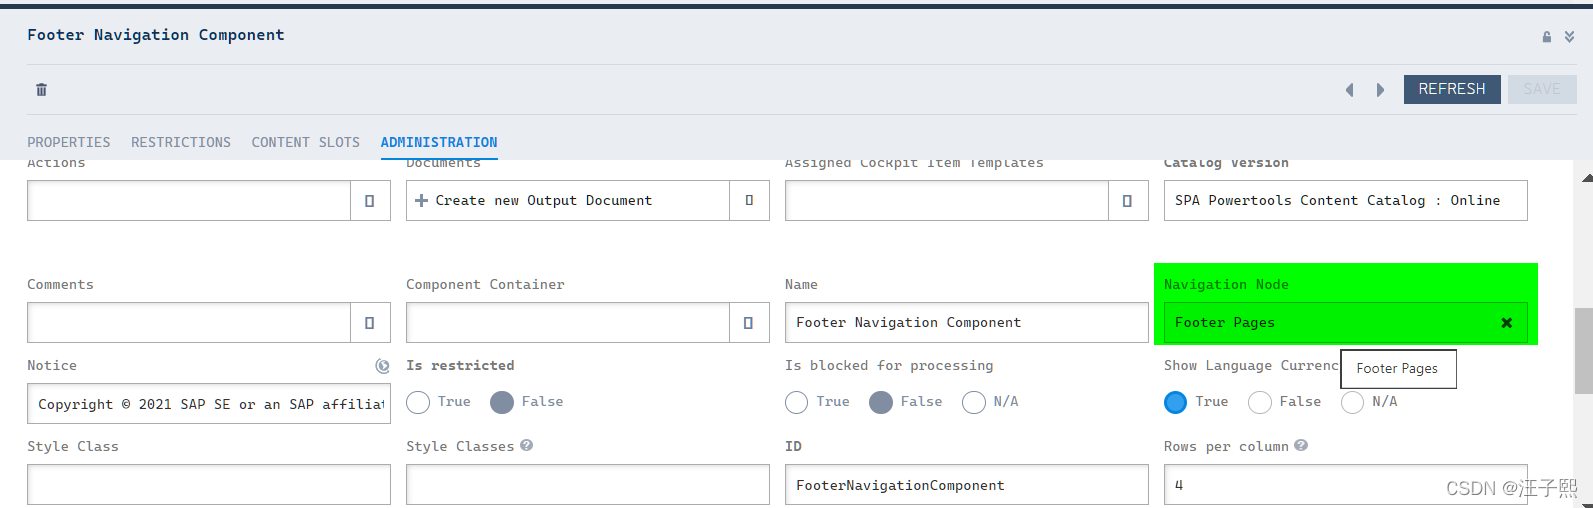Click the Catalog Version field

coord(1345,200)
